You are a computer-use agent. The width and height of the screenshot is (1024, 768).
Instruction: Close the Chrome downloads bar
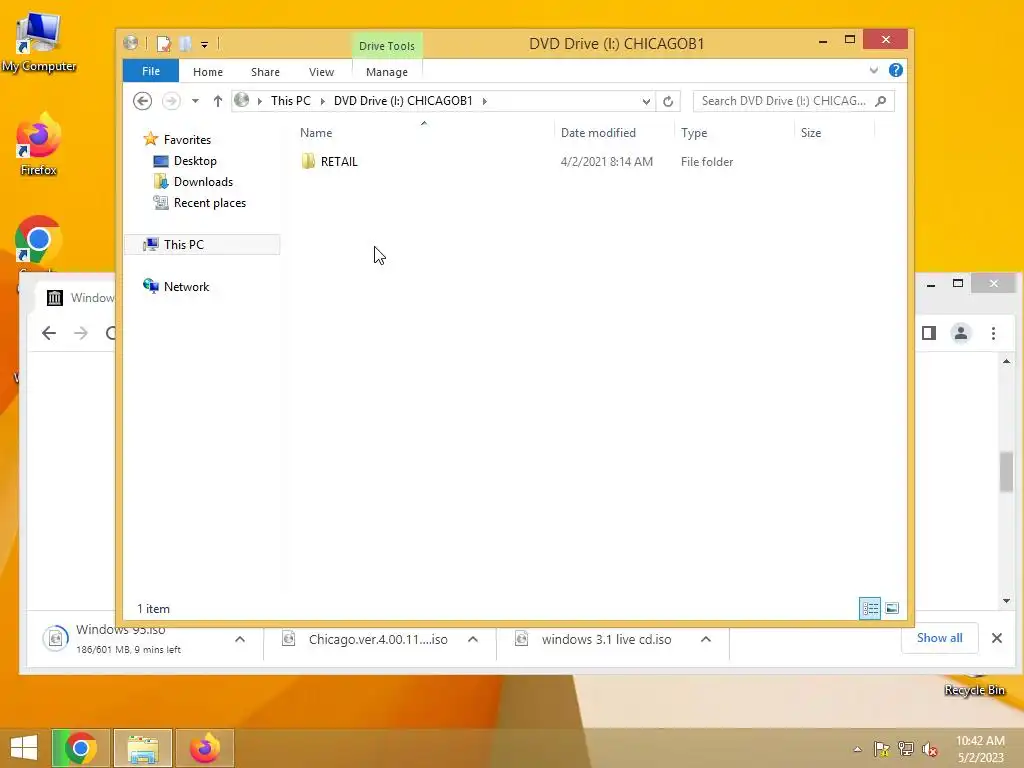tap(997, 638)
